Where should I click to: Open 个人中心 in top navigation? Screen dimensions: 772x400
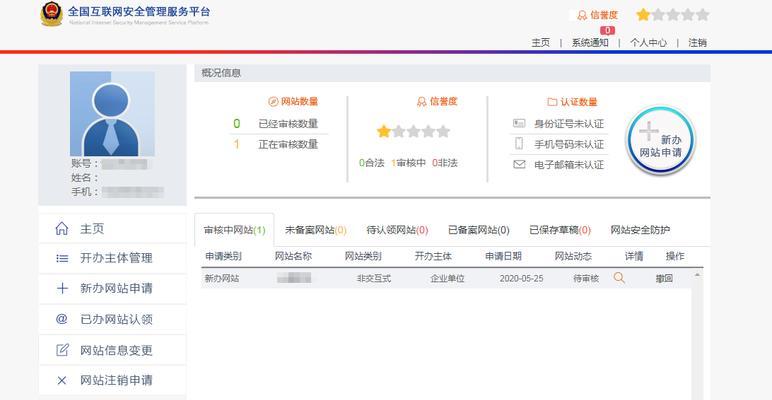648,43
